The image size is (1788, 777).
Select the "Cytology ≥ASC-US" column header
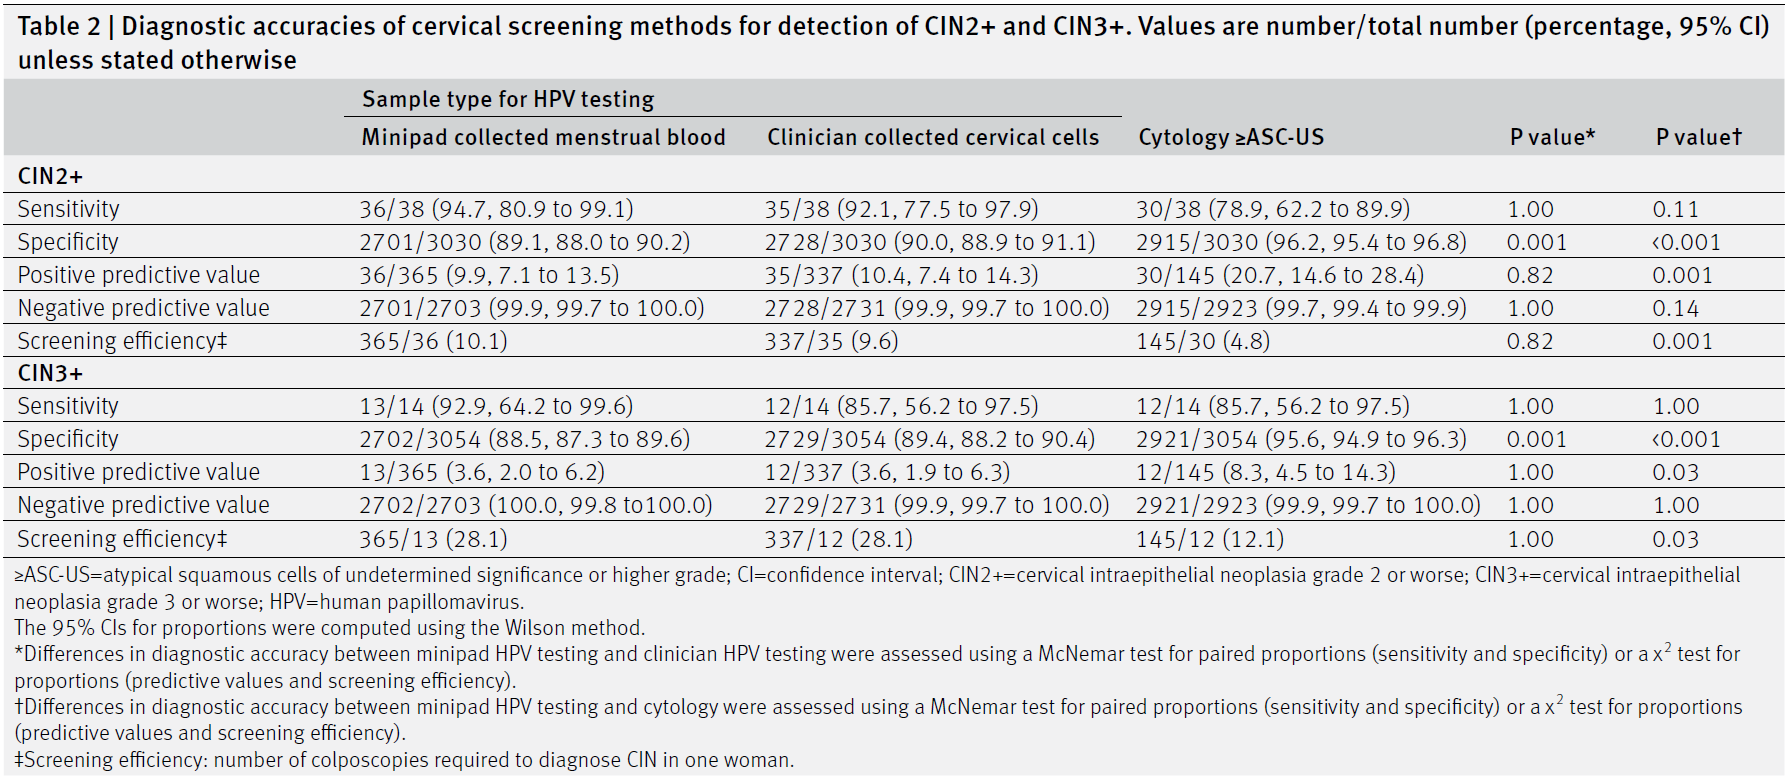click(x=1231, y=137)
